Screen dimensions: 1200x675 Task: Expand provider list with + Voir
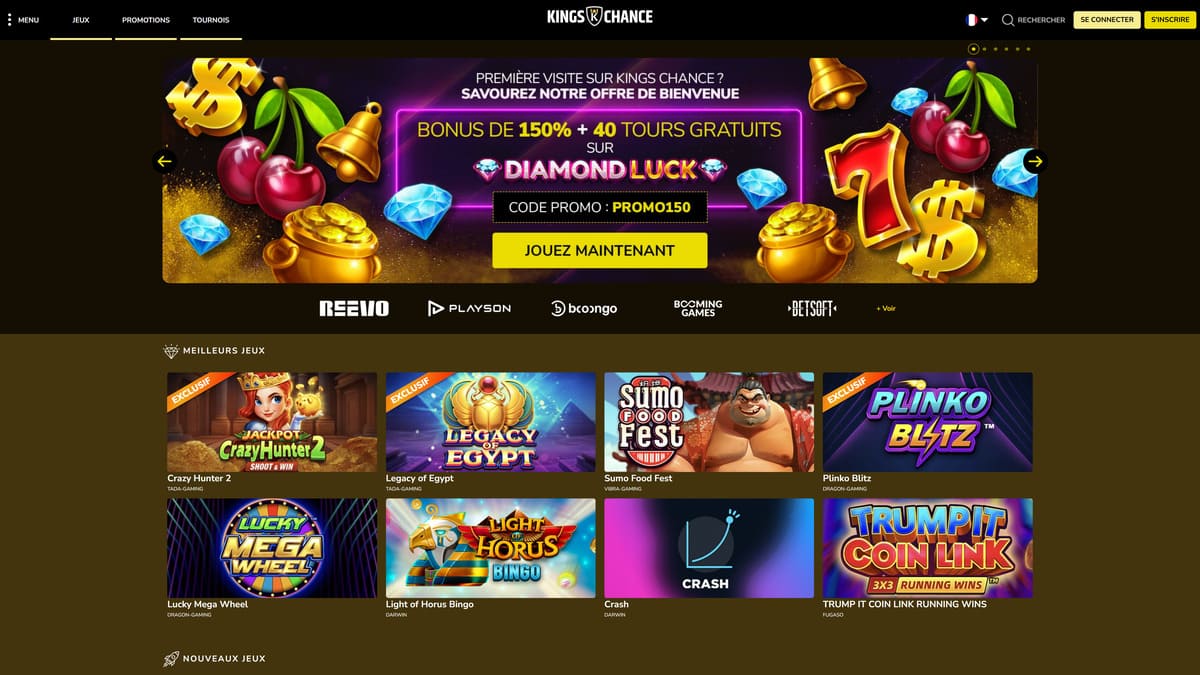[x=886, y=308]
